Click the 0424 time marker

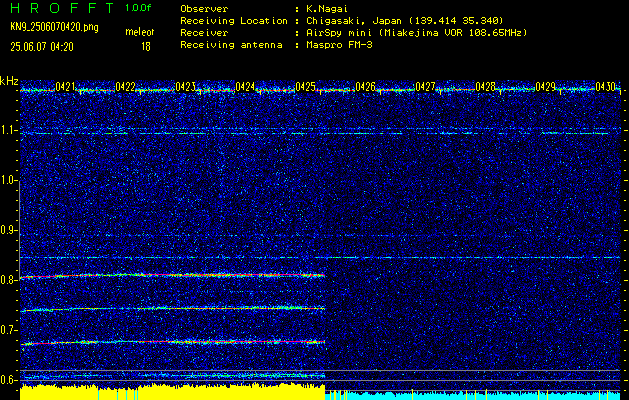point(246,86)
